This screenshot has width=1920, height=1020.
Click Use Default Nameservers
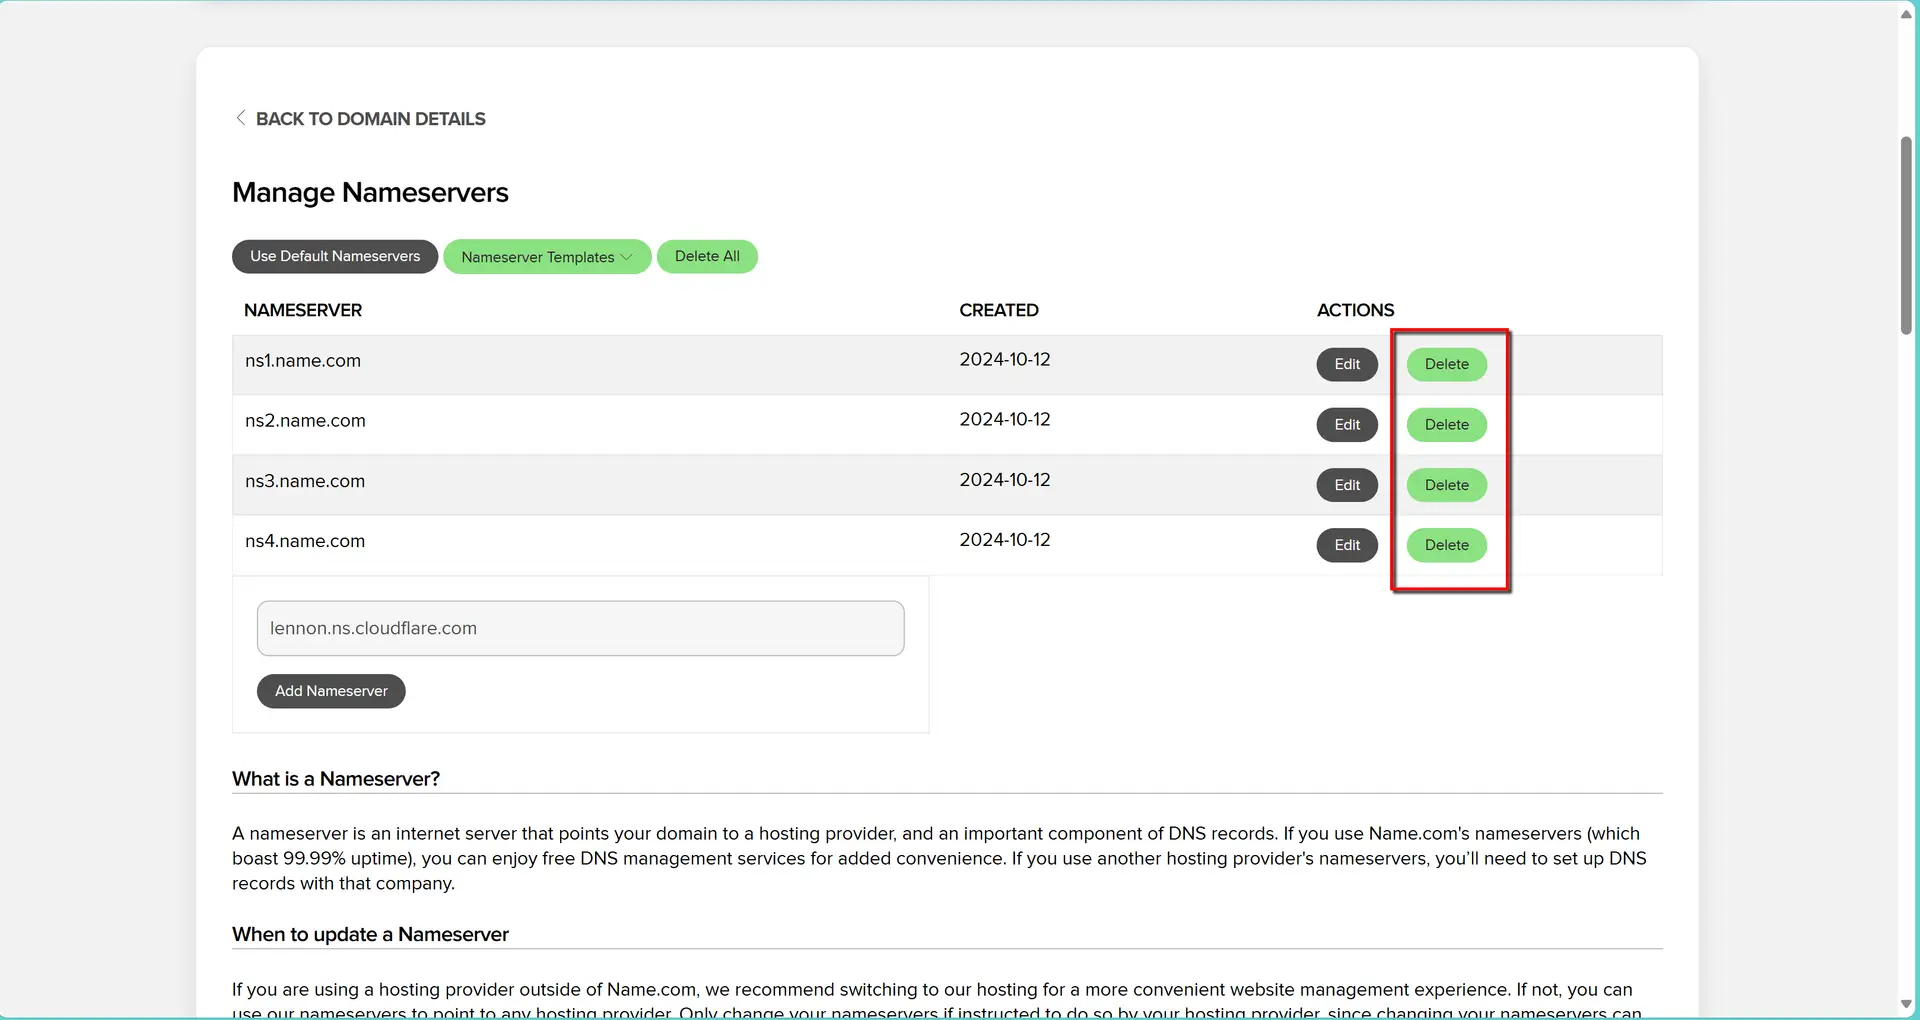coord(334,256)
